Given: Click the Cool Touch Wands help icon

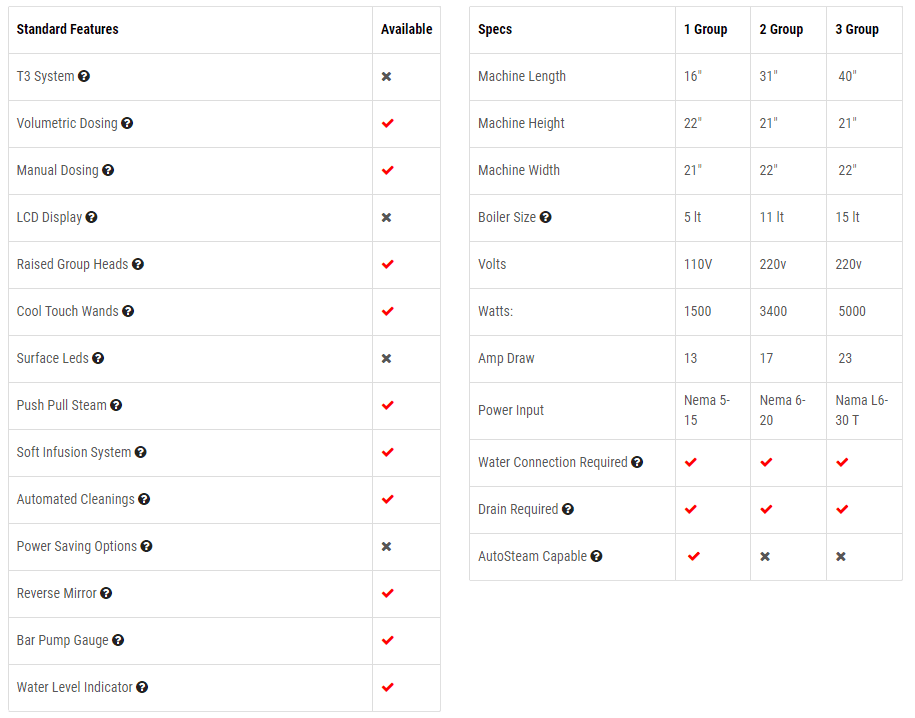Looking at the screenshot, I should point(128,311).
